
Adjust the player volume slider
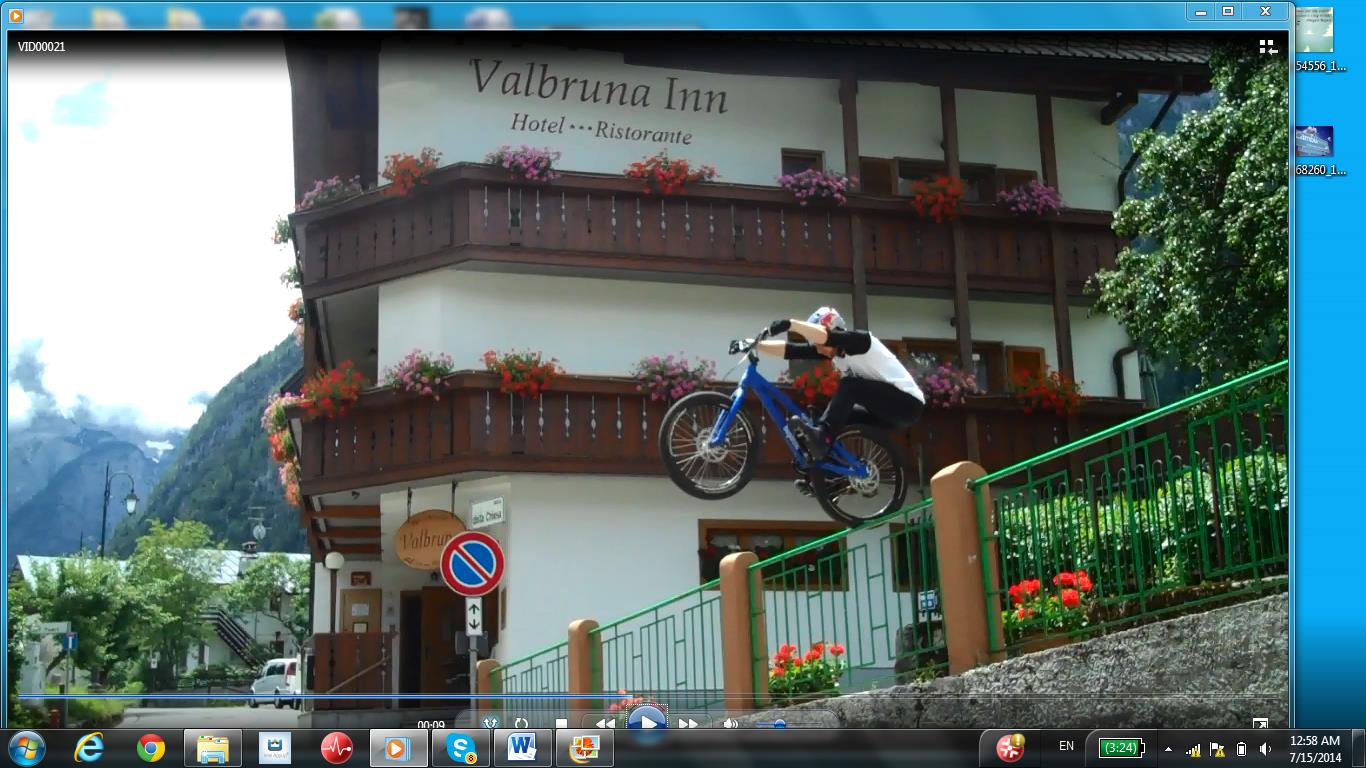(779, 723)
